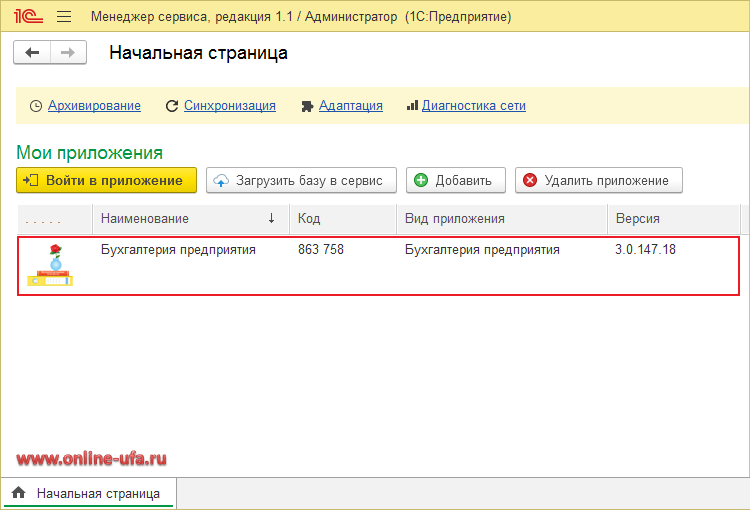Viewport: 750px width, 510px height.
Task: Click the Вид приложения column header
Action: (502, 219)
